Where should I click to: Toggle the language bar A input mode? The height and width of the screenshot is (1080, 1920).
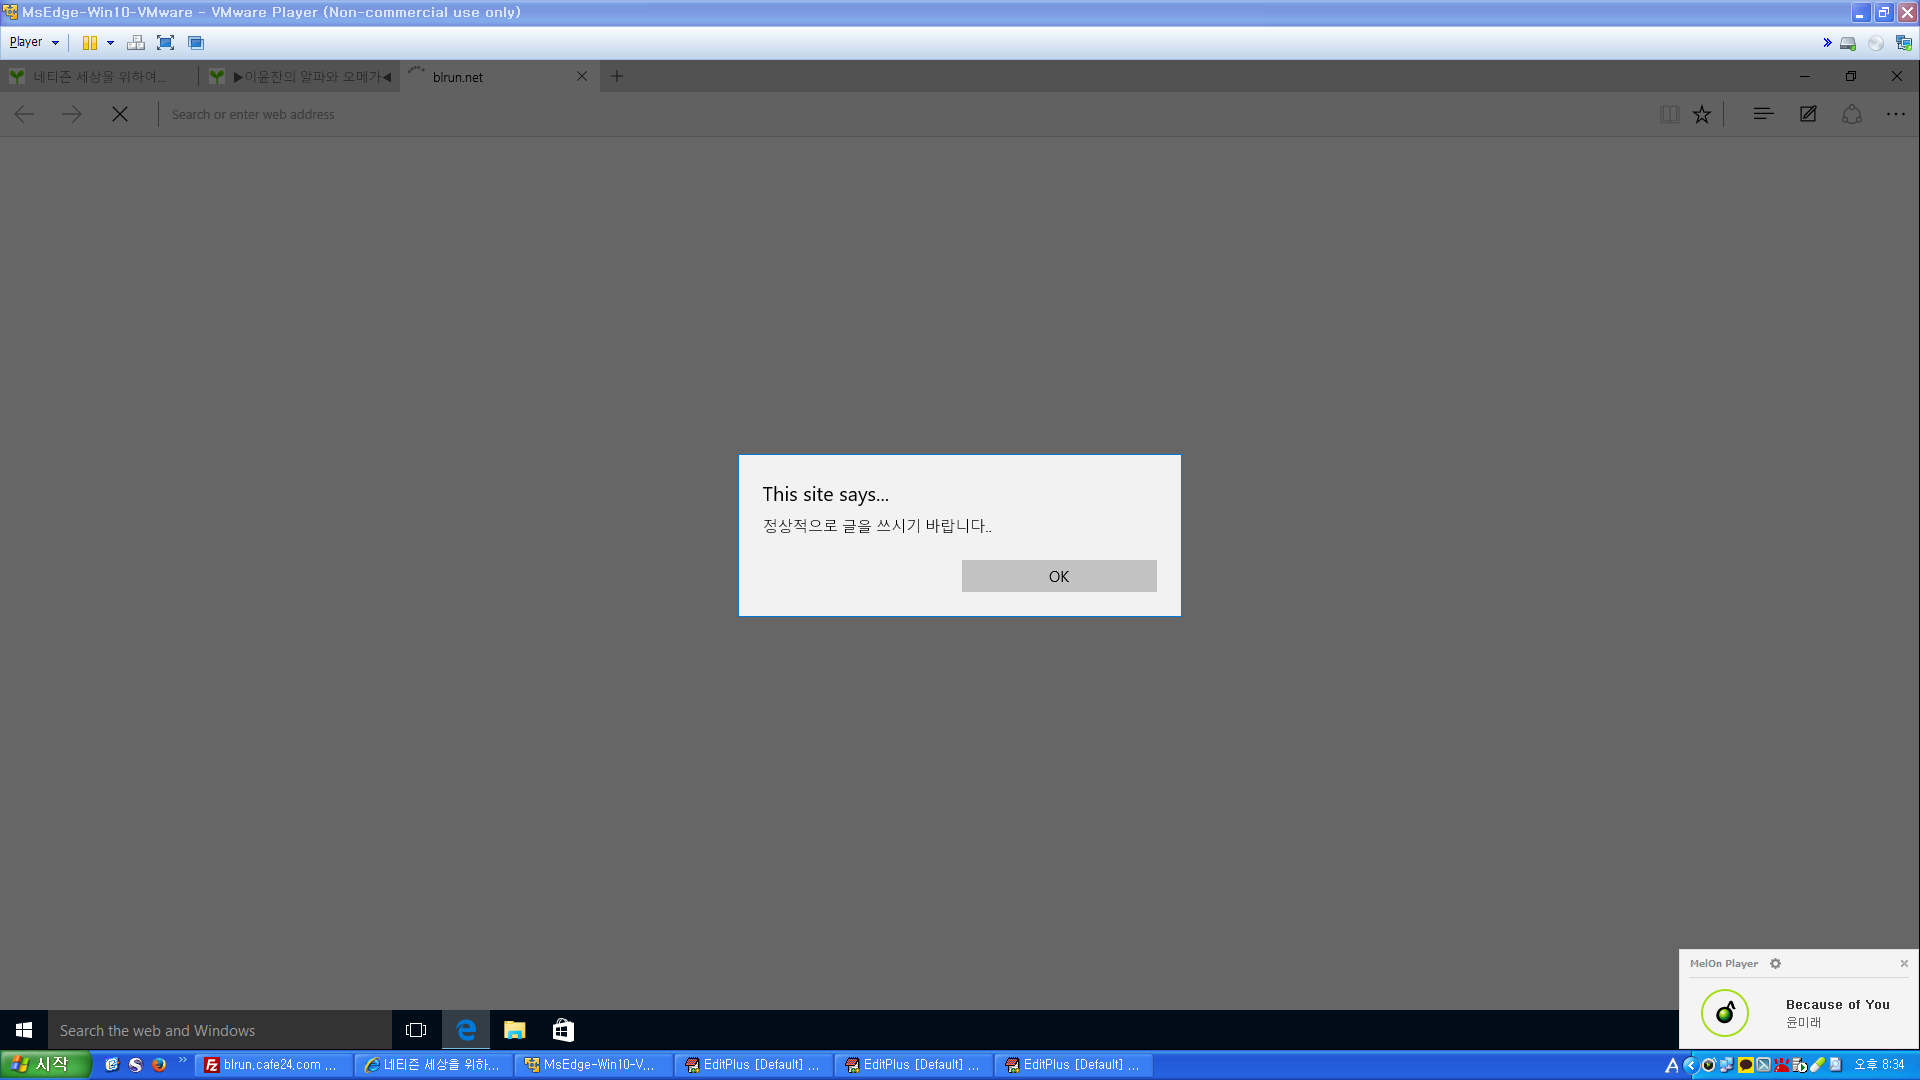pos(1672,1065)
